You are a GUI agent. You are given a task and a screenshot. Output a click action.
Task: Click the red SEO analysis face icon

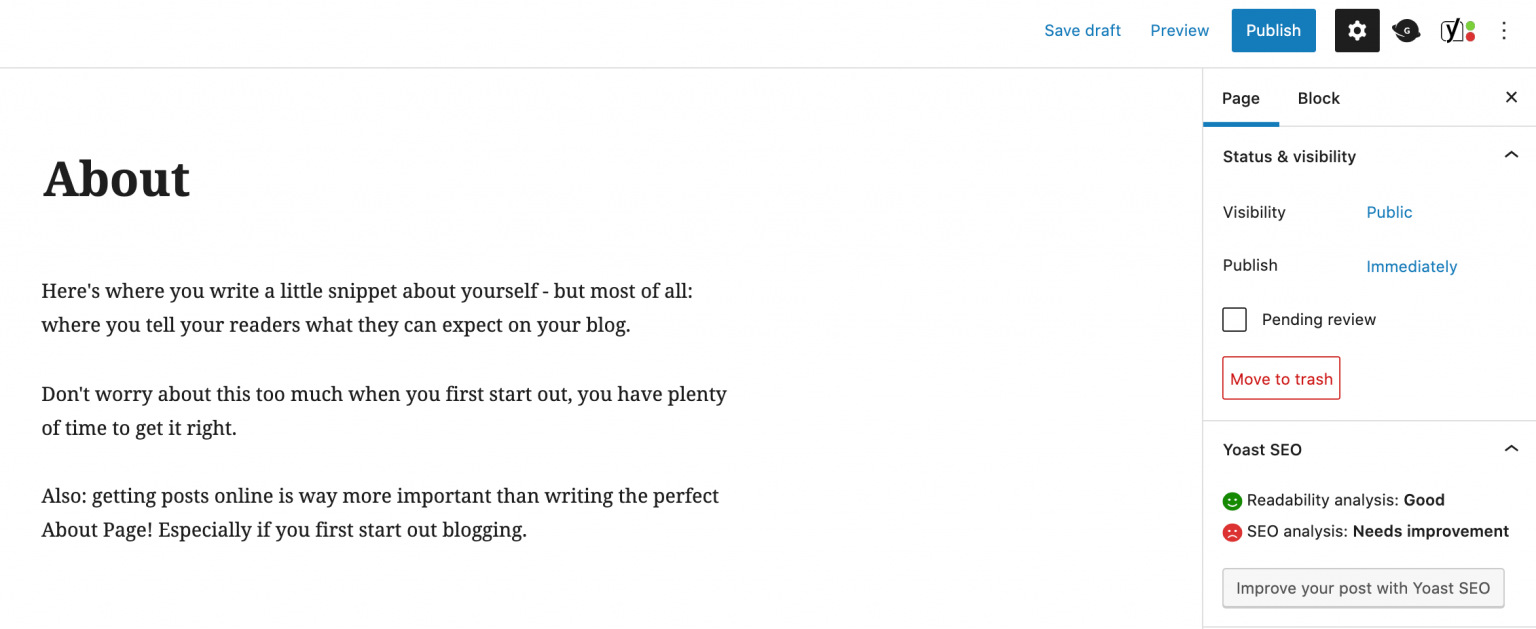click(1231, 531)
